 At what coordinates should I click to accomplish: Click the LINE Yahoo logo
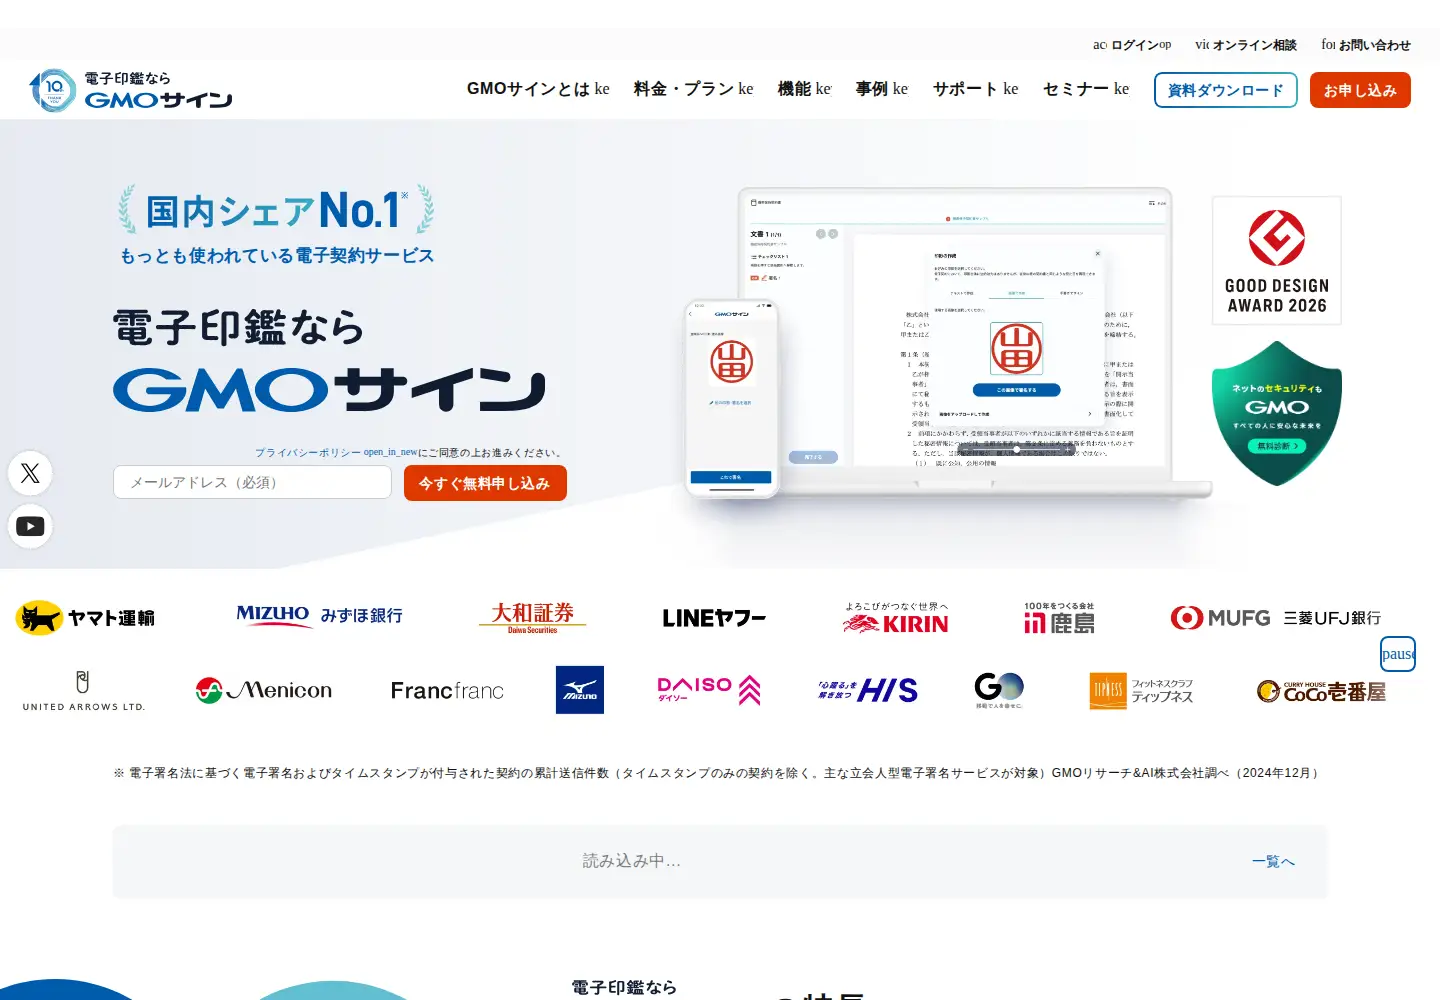(x=714, y=618)
